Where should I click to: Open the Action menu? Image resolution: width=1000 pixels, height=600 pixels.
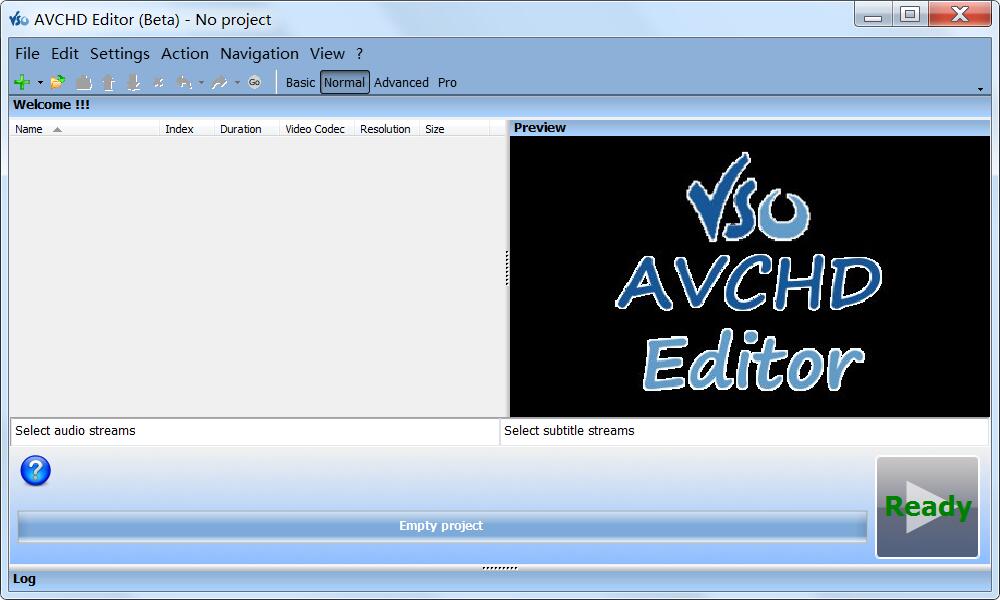pyautogui.click(x=185, y=54)
